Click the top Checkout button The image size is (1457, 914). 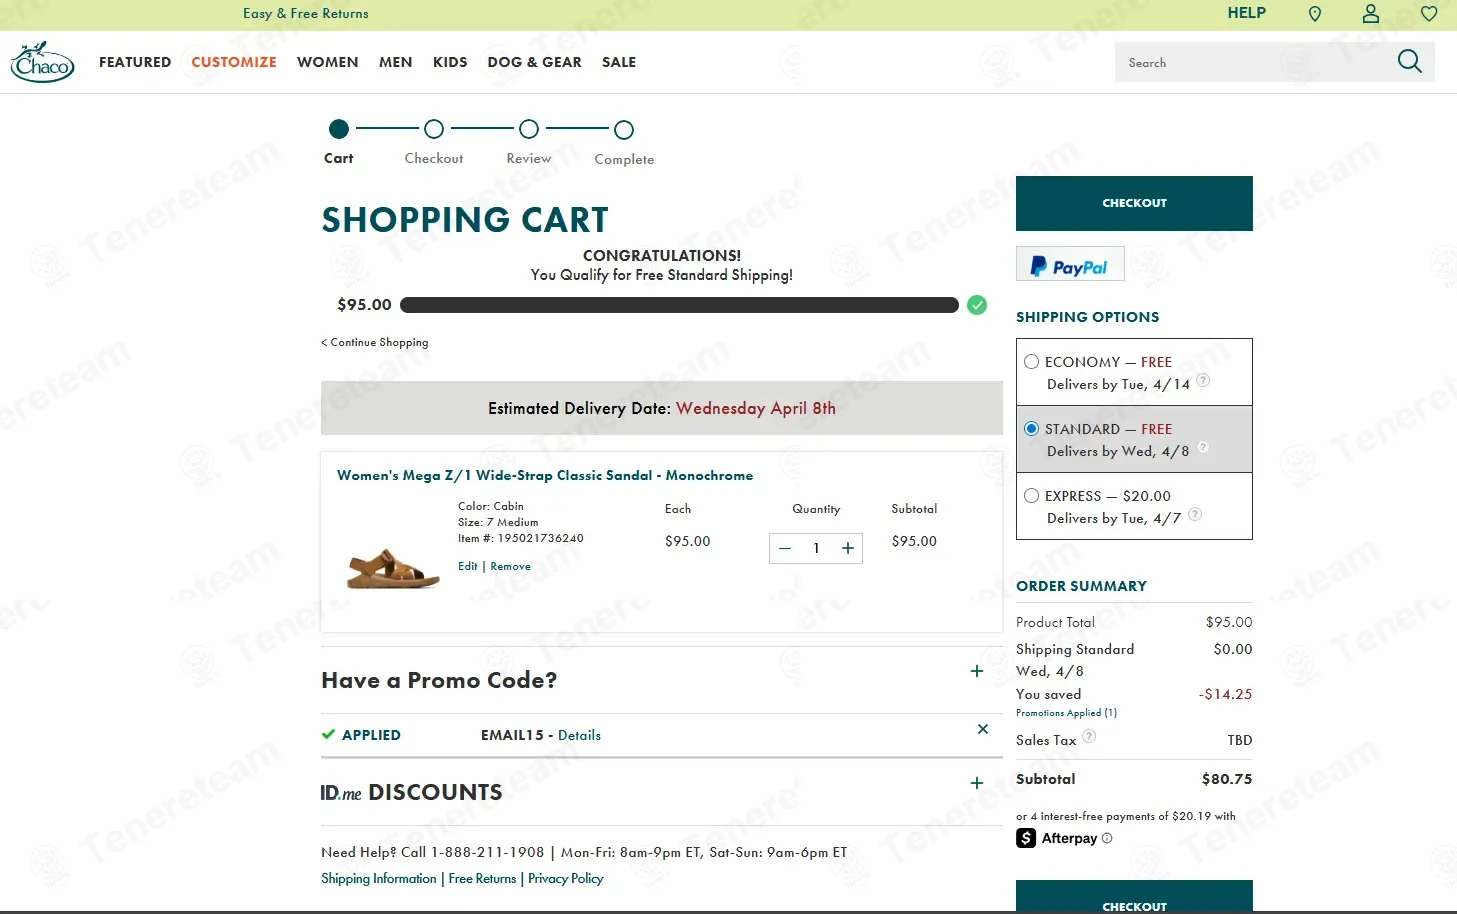(1134, 203)
